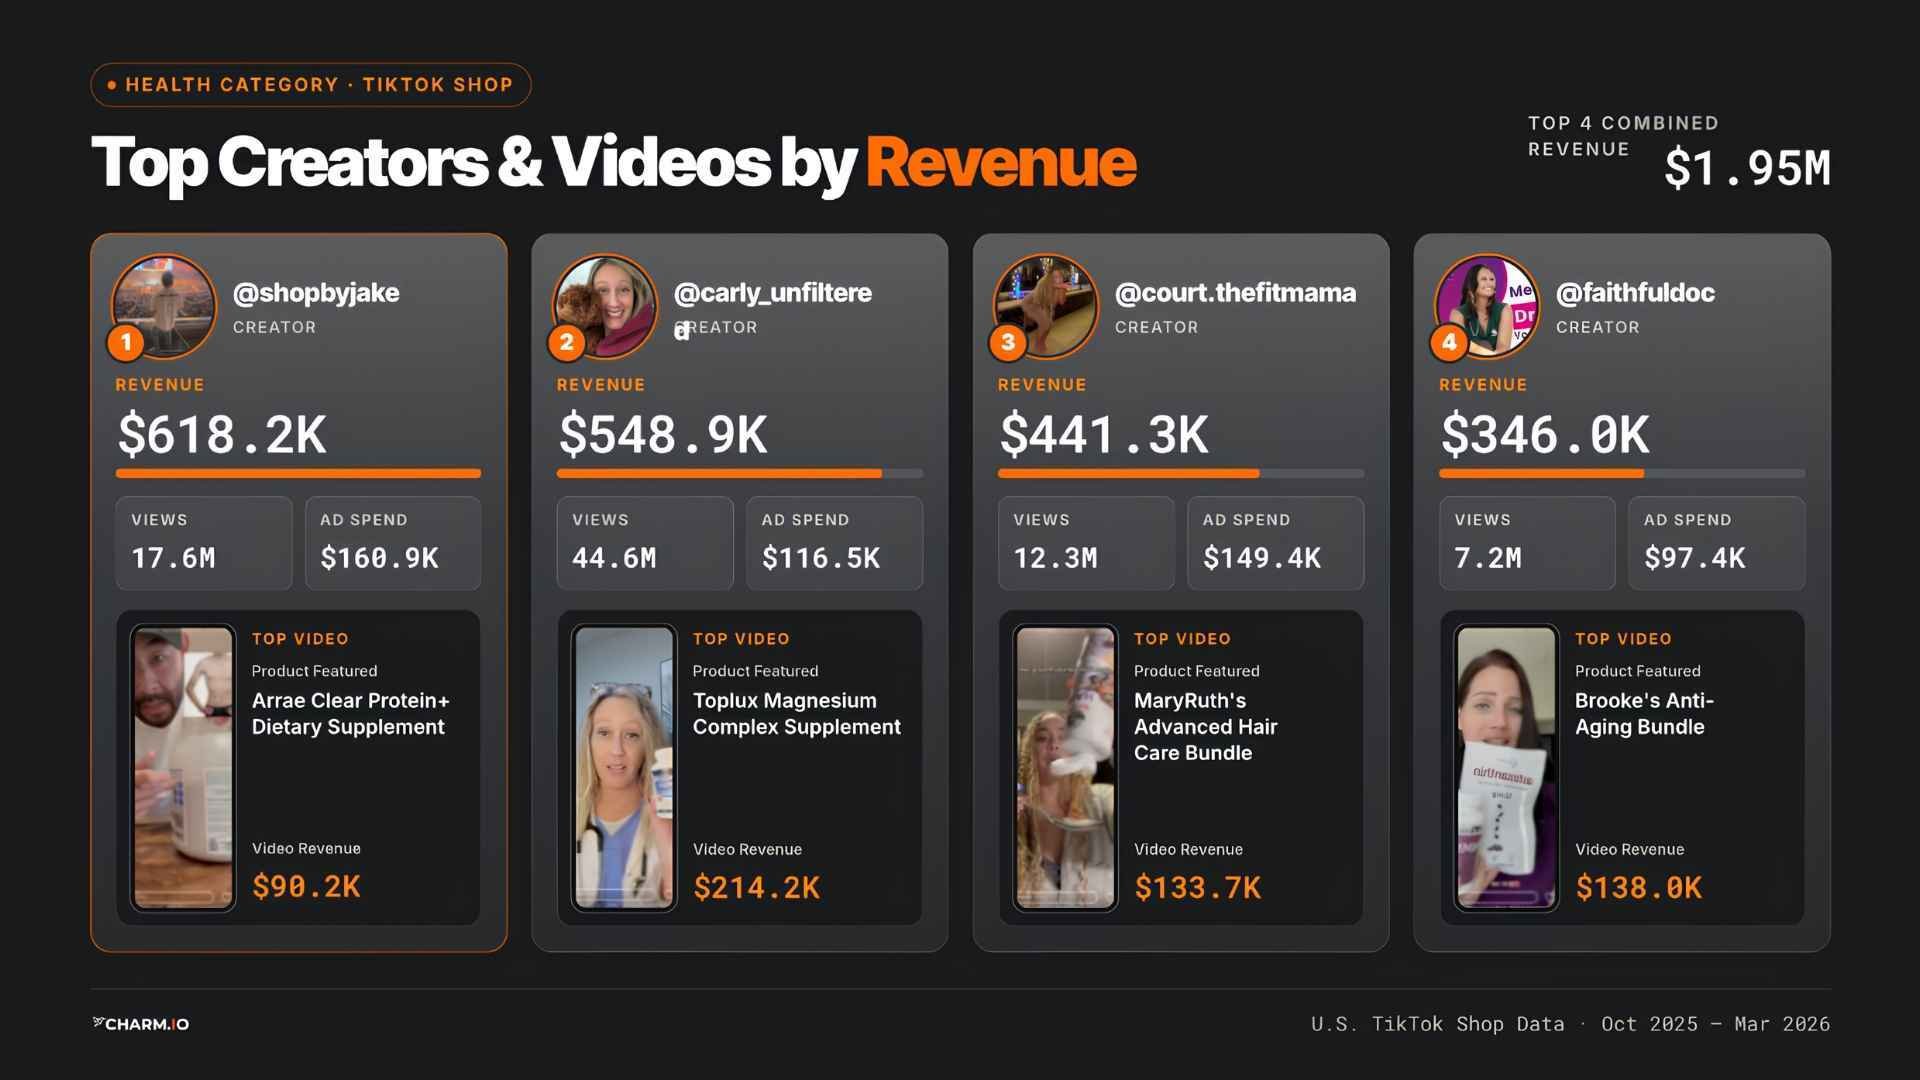Click the $160.9K ad spend box
The height and width of the screenshot is (1080, 1920).
point(393,543)
